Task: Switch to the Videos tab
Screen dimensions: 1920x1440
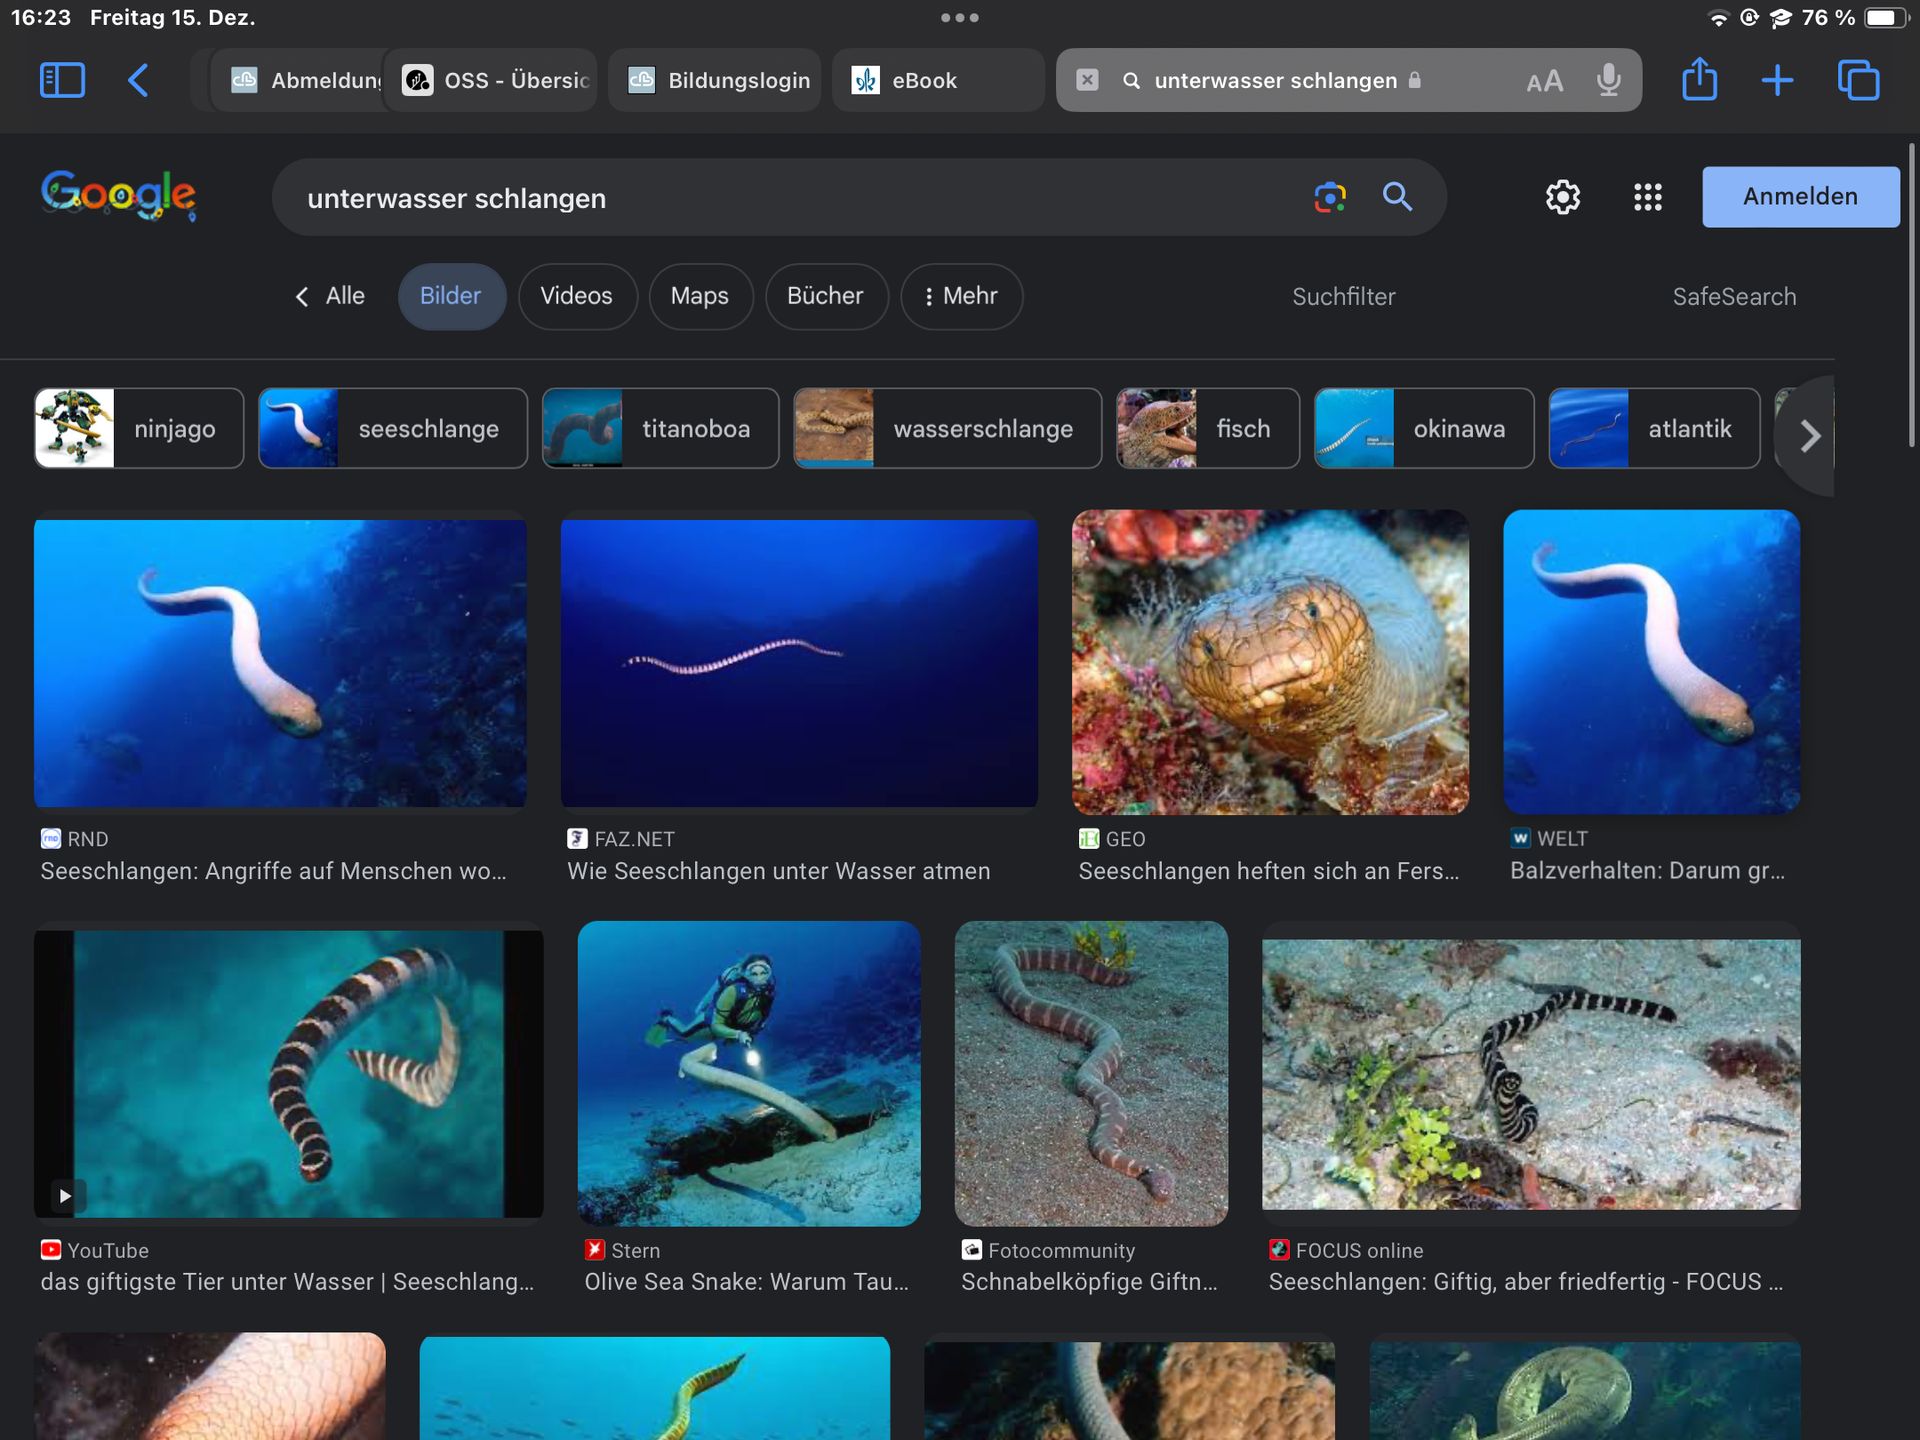Action: coord(576,296)
